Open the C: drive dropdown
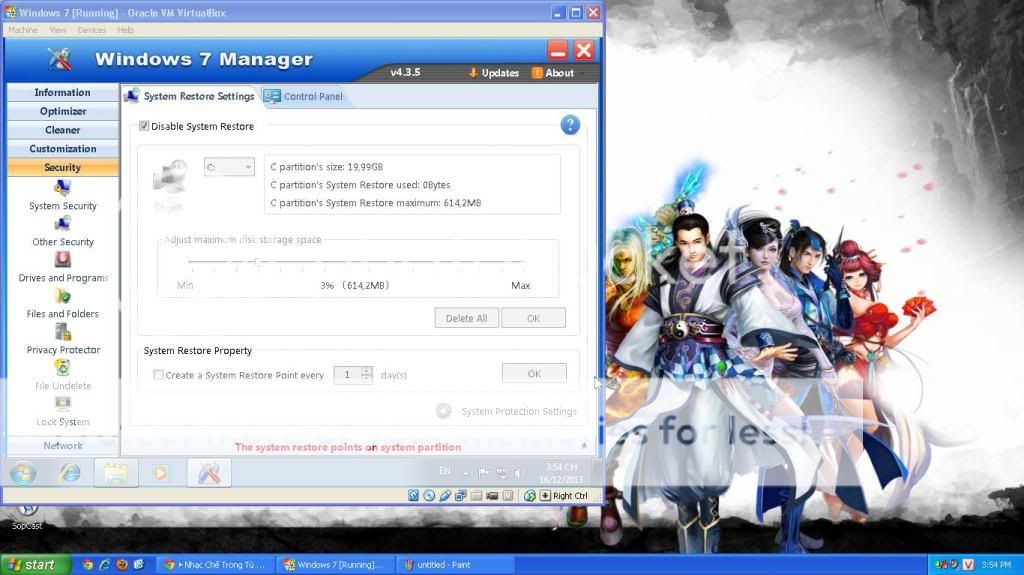The width and height of the screenshot is (1024, 575). point(229,167)
